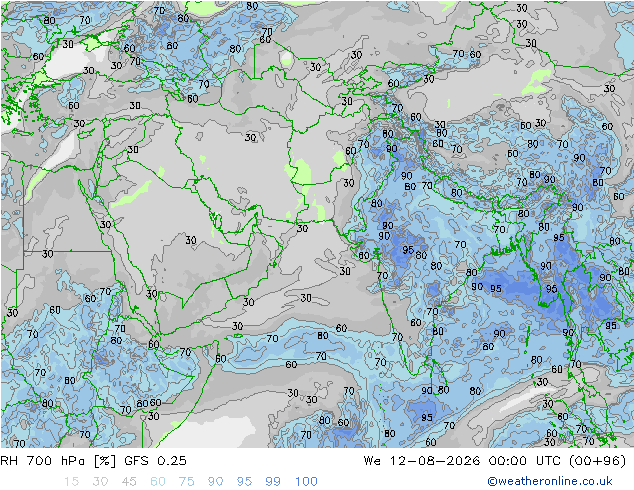Select the 'RH 700 hPa [%]' title text
Screen dimensions: 634x490
click(58, 460)
